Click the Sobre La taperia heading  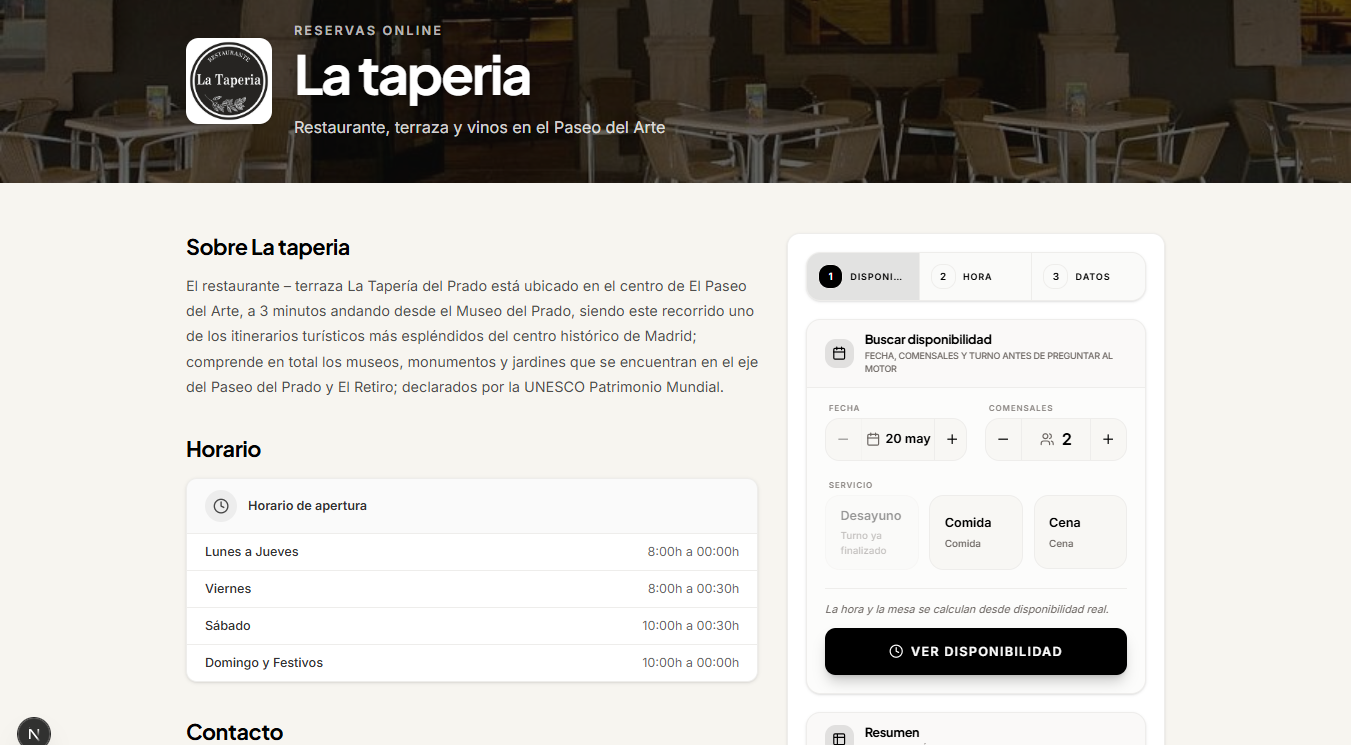(268, 247)
